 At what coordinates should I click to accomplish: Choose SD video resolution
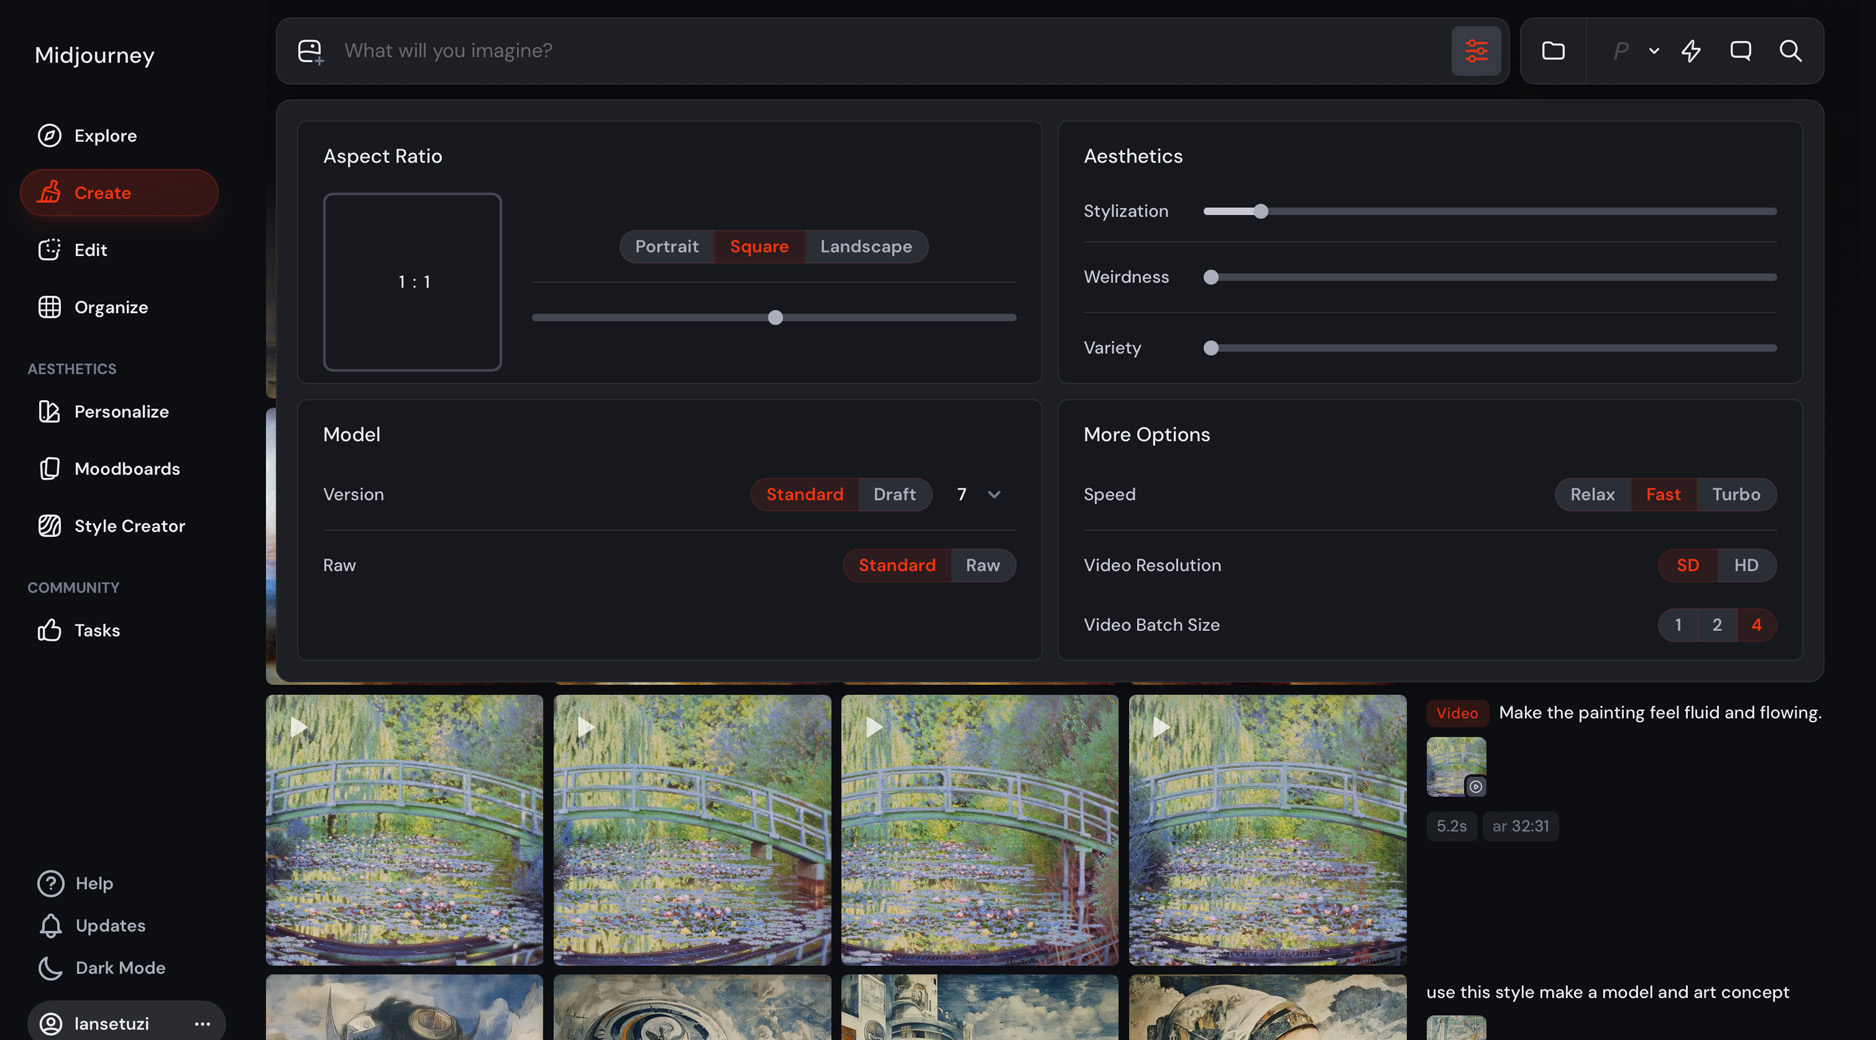click(x=1687, y=566)
